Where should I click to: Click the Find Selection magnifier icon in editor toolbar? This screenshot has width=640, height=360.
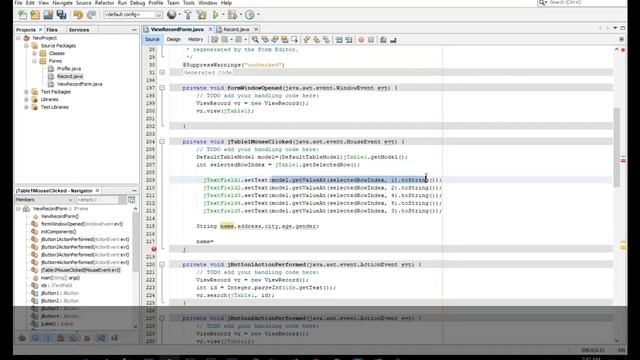[255, 40]
